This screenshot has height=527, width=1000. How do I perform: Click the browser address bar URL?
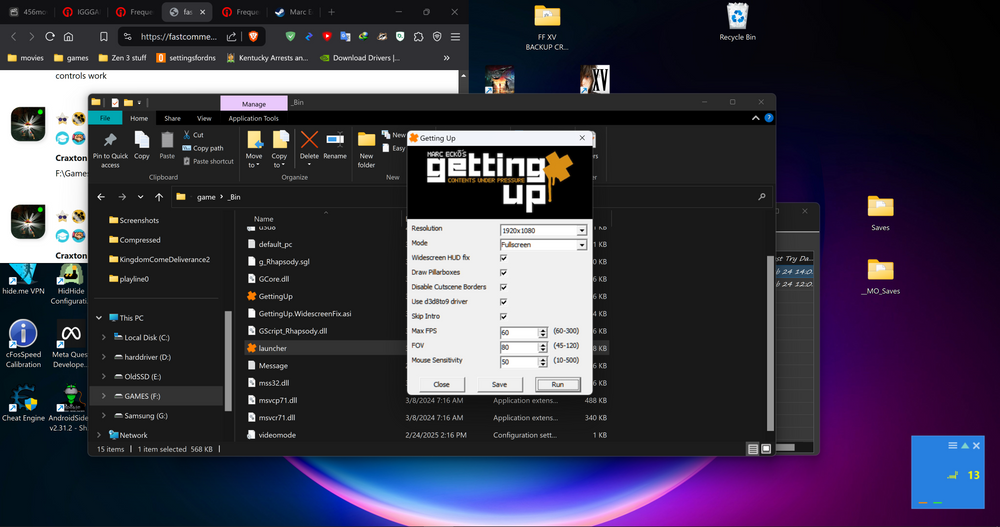click(179, 36)
